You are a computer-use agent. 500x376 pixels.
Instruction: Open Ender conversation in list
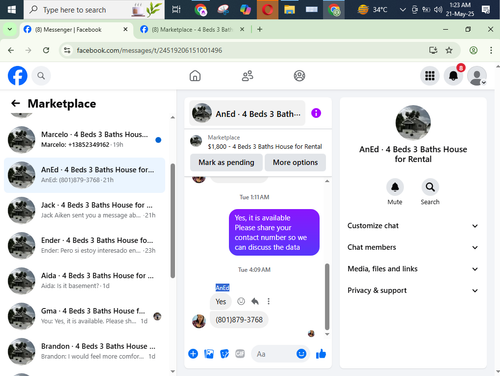click(x=84, y=246)
